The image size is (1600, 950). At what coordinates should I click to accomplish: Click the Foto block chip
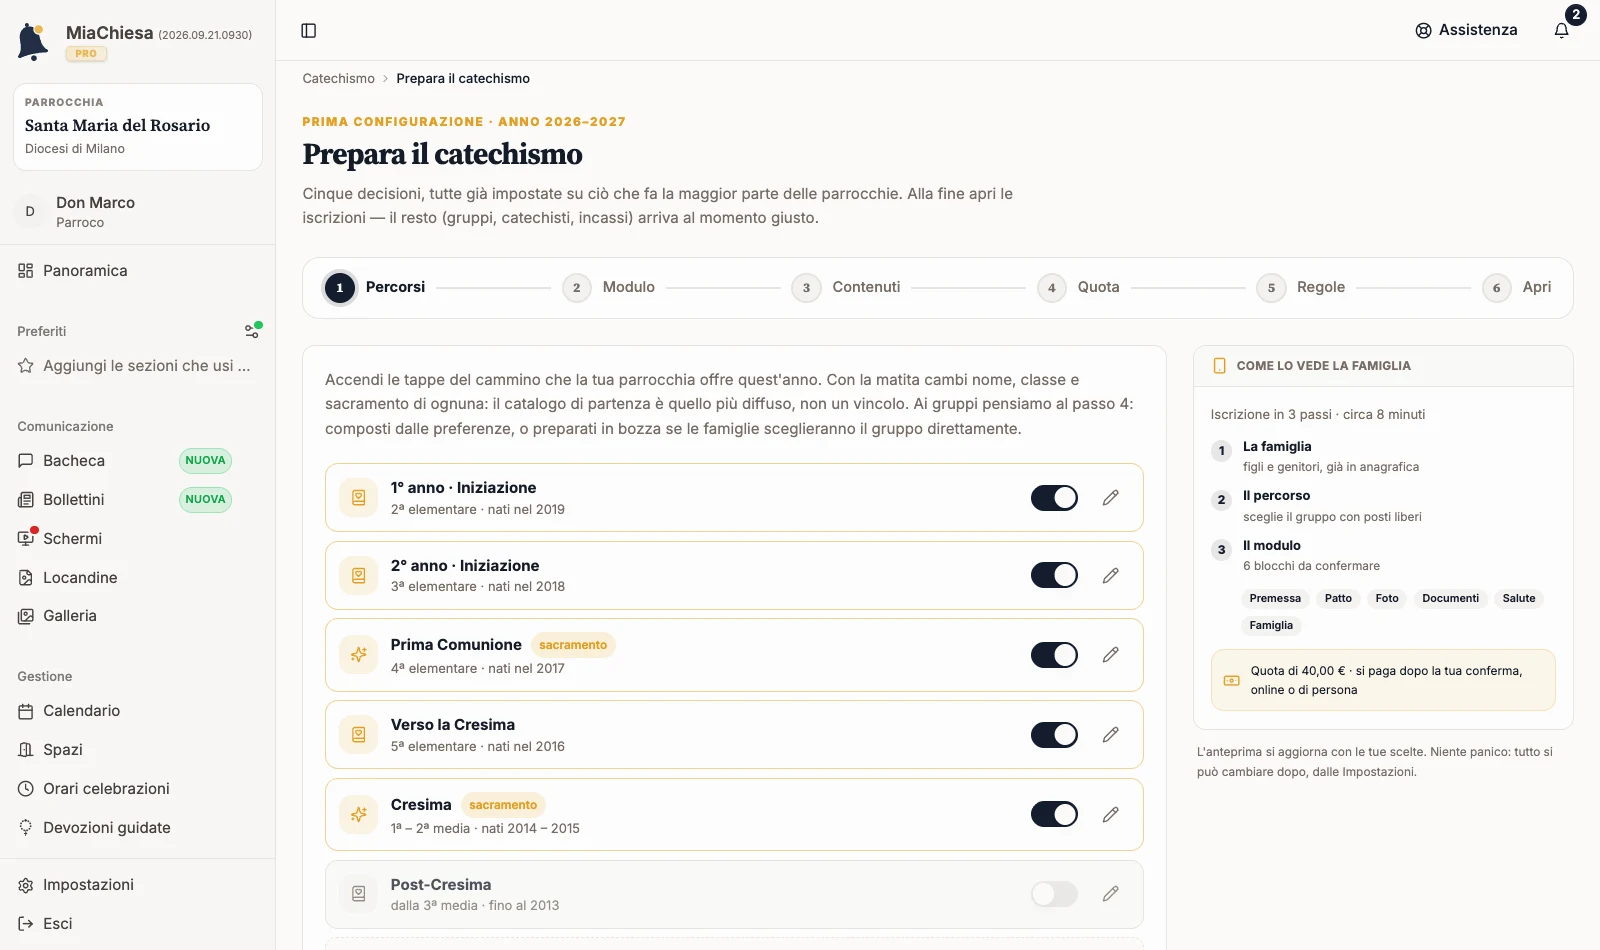click(1387, 599)
